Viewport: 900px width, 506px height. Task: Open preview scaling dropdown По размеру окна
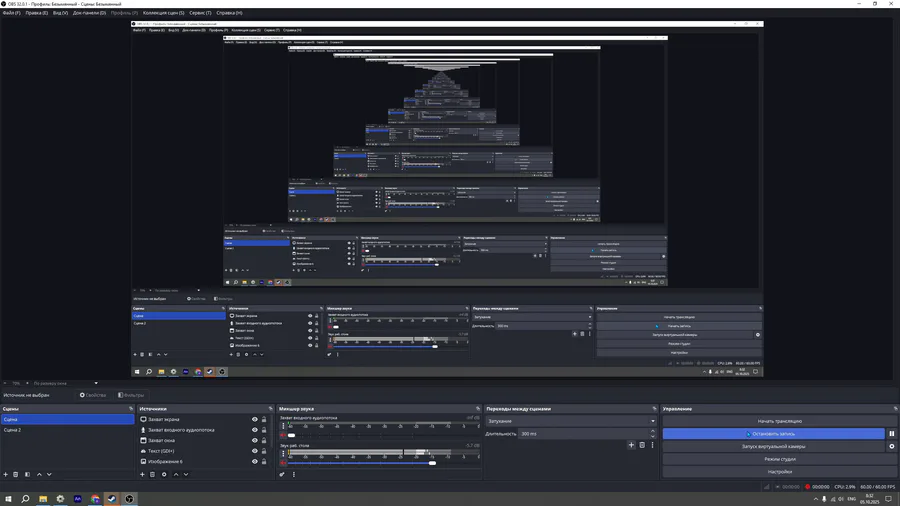pos(65,383)
